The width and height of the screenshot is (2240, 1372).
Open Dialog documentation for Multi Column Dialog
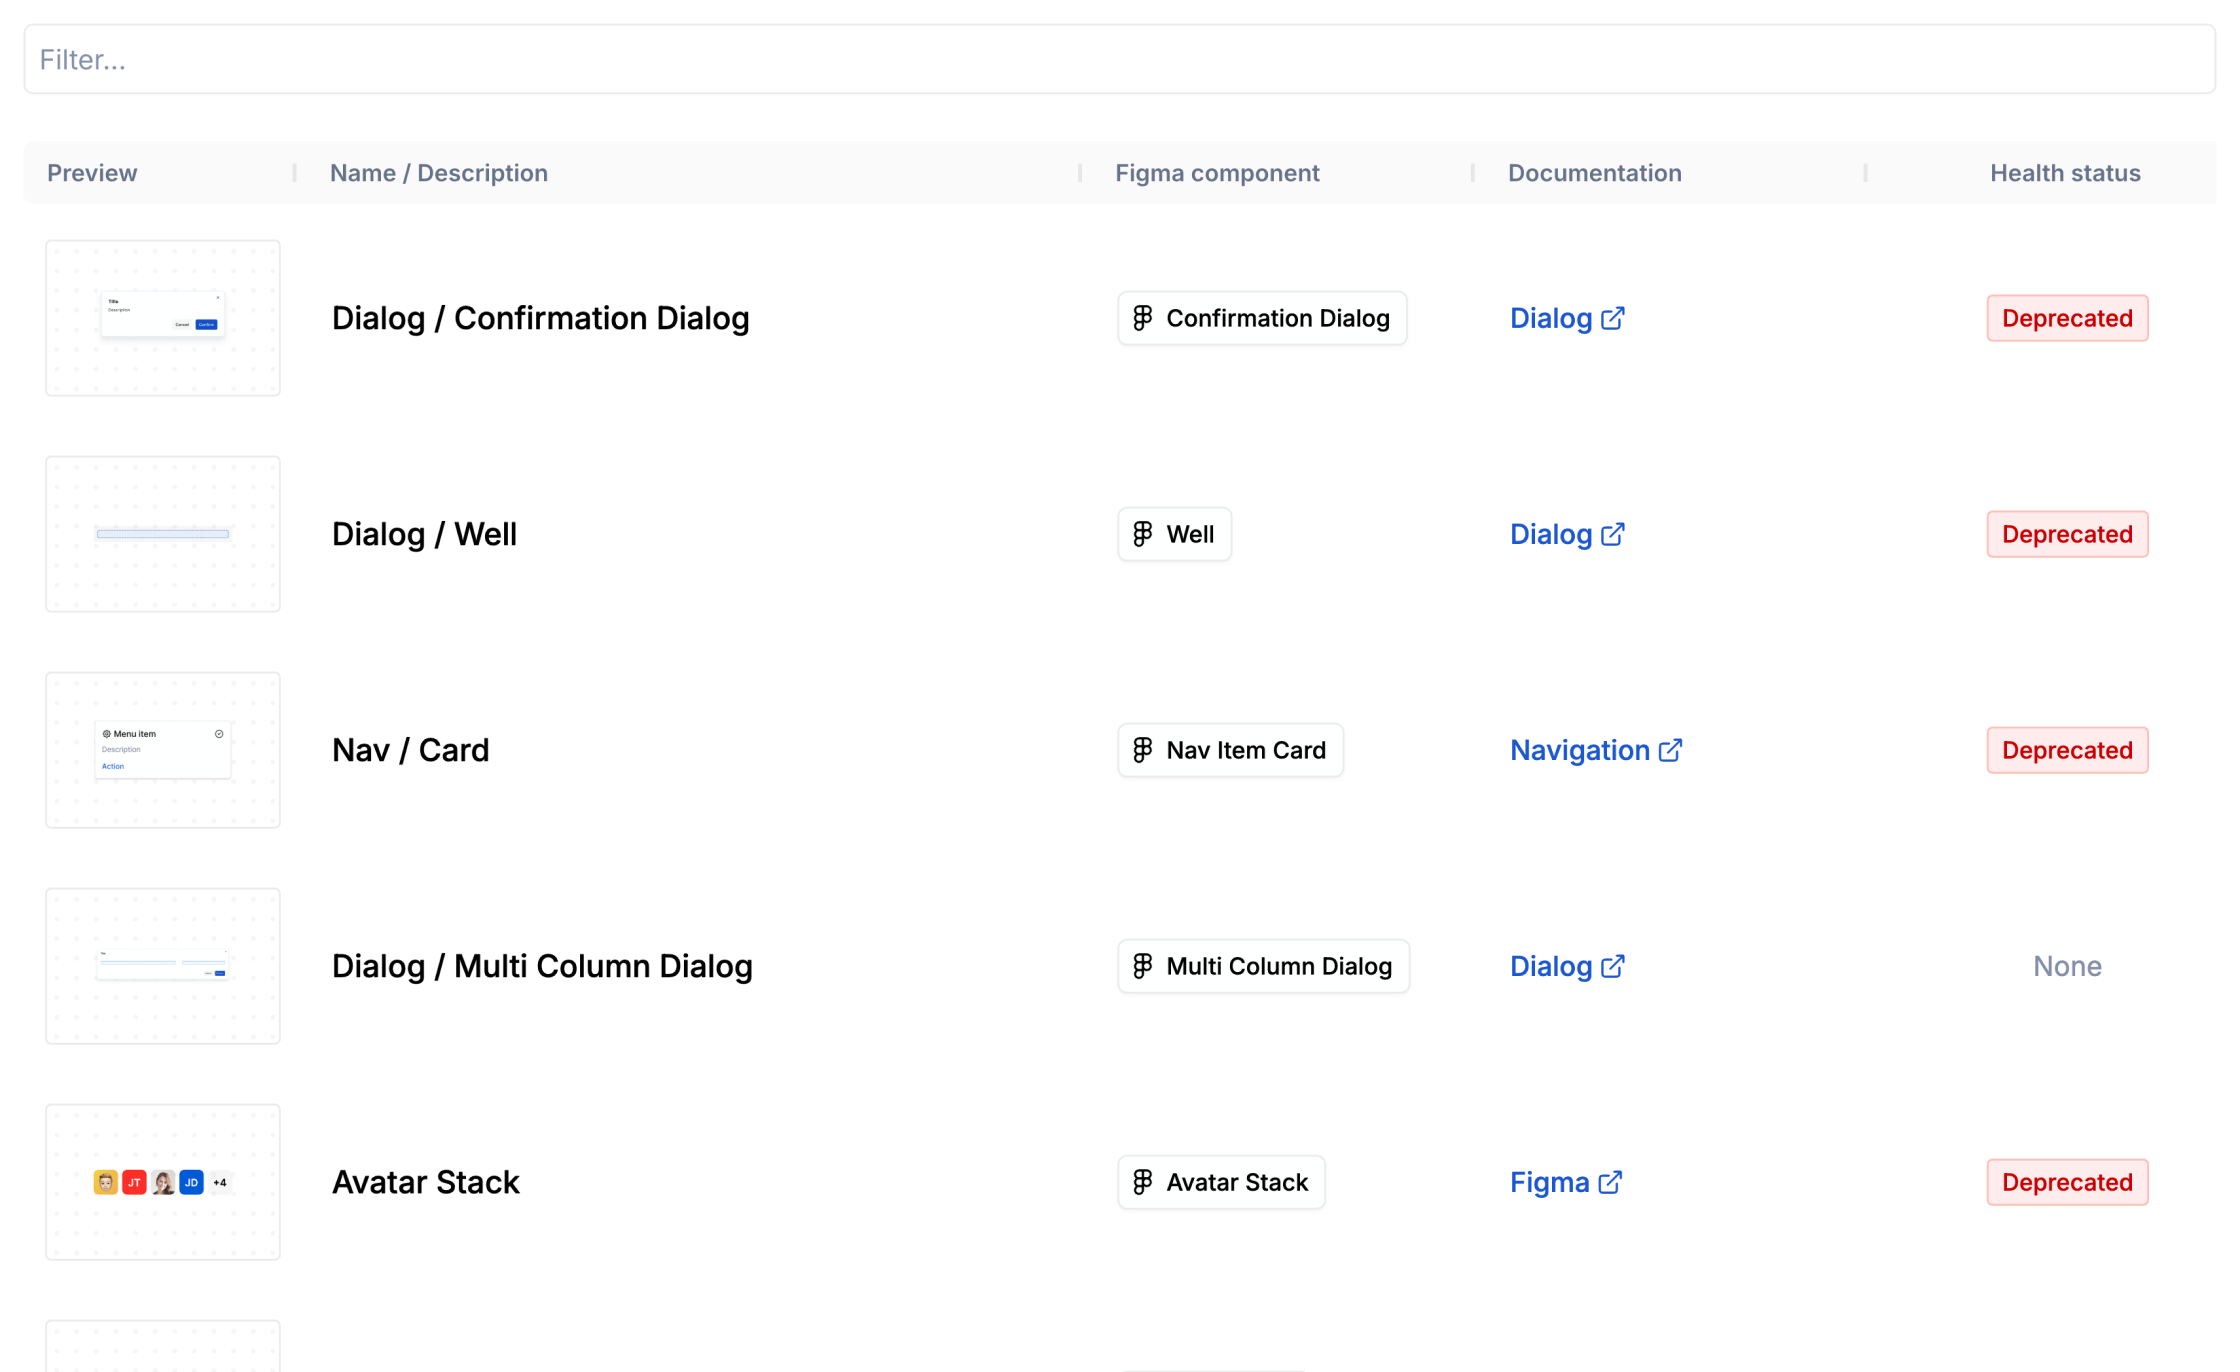[x=1551, y=966]
